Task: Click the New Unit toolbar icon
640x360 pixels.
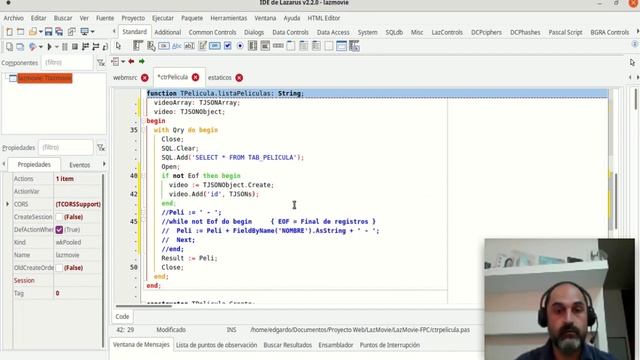Action: [x=9, y=32]
